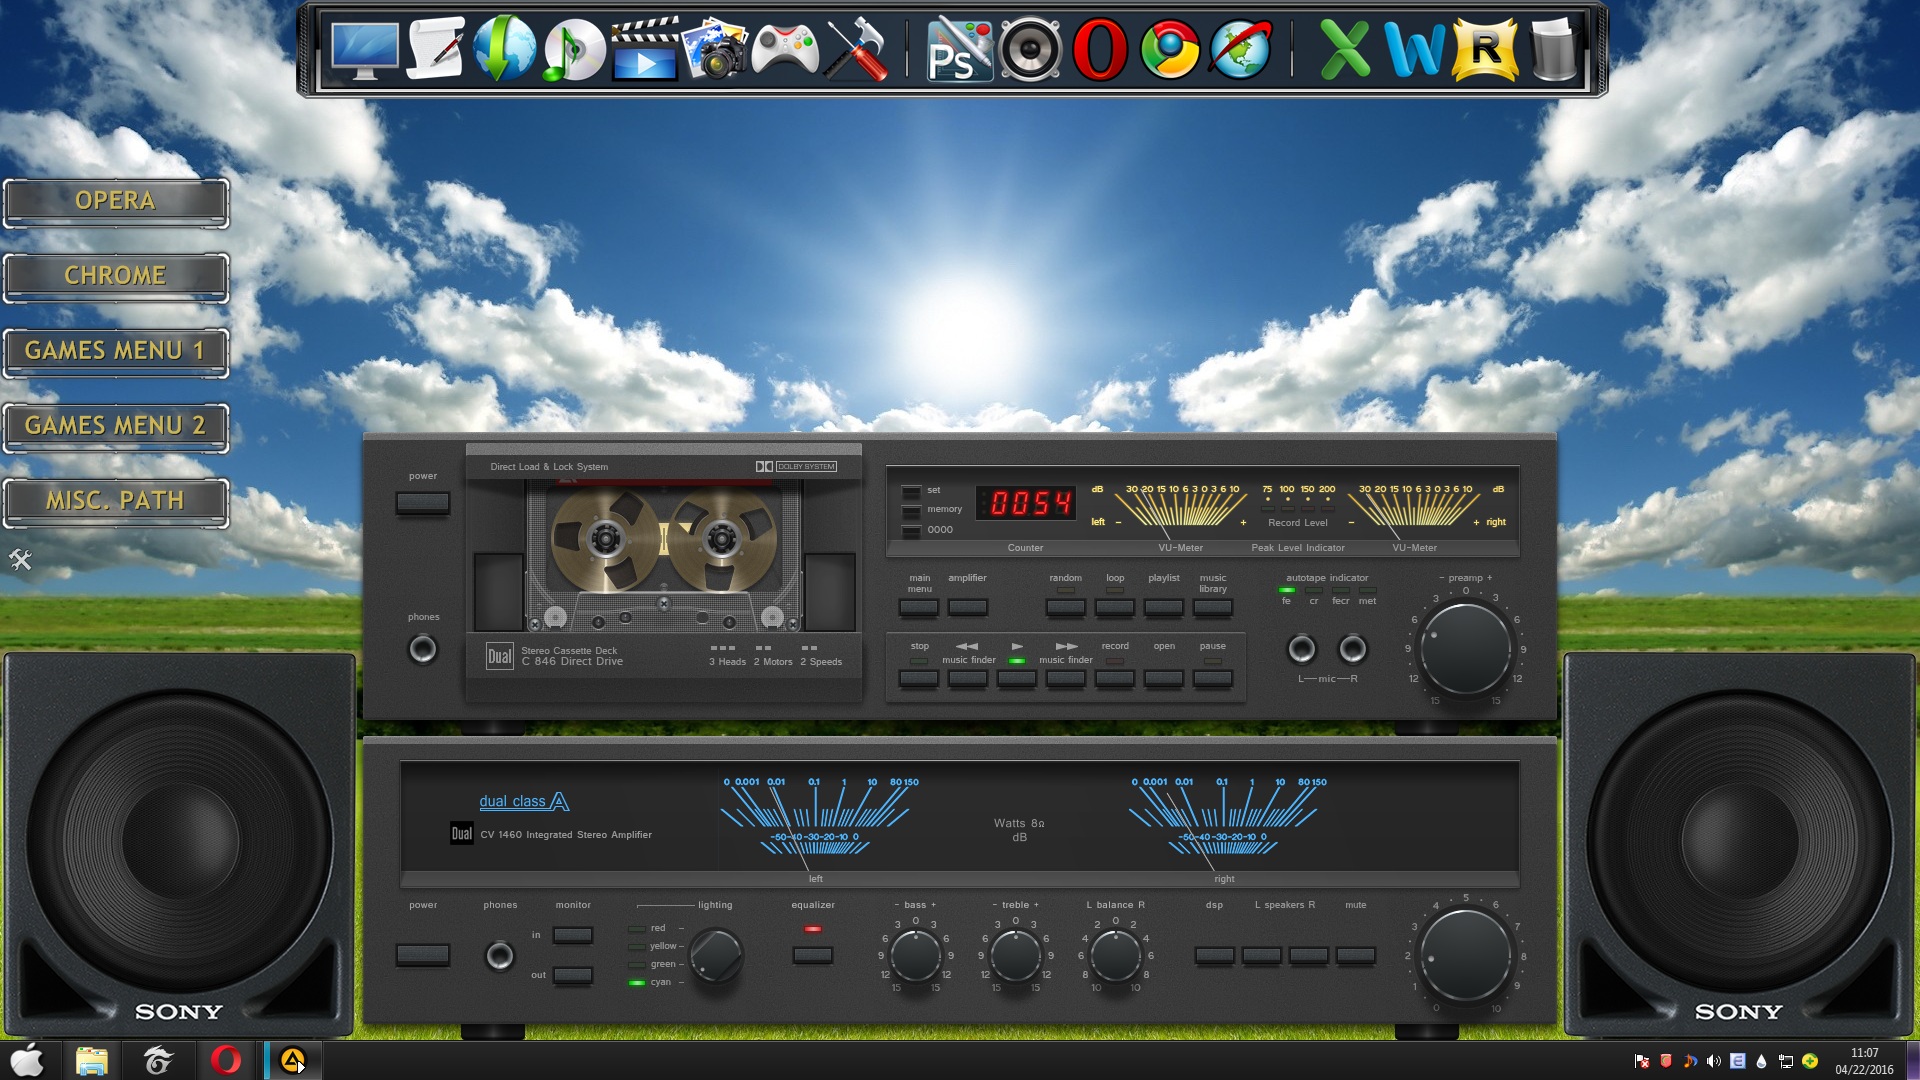Toggle the dsp button on the amplifier
Image resolution: width=1920 pixels, height=1080 pixels.
click(x=1214, y=955)
